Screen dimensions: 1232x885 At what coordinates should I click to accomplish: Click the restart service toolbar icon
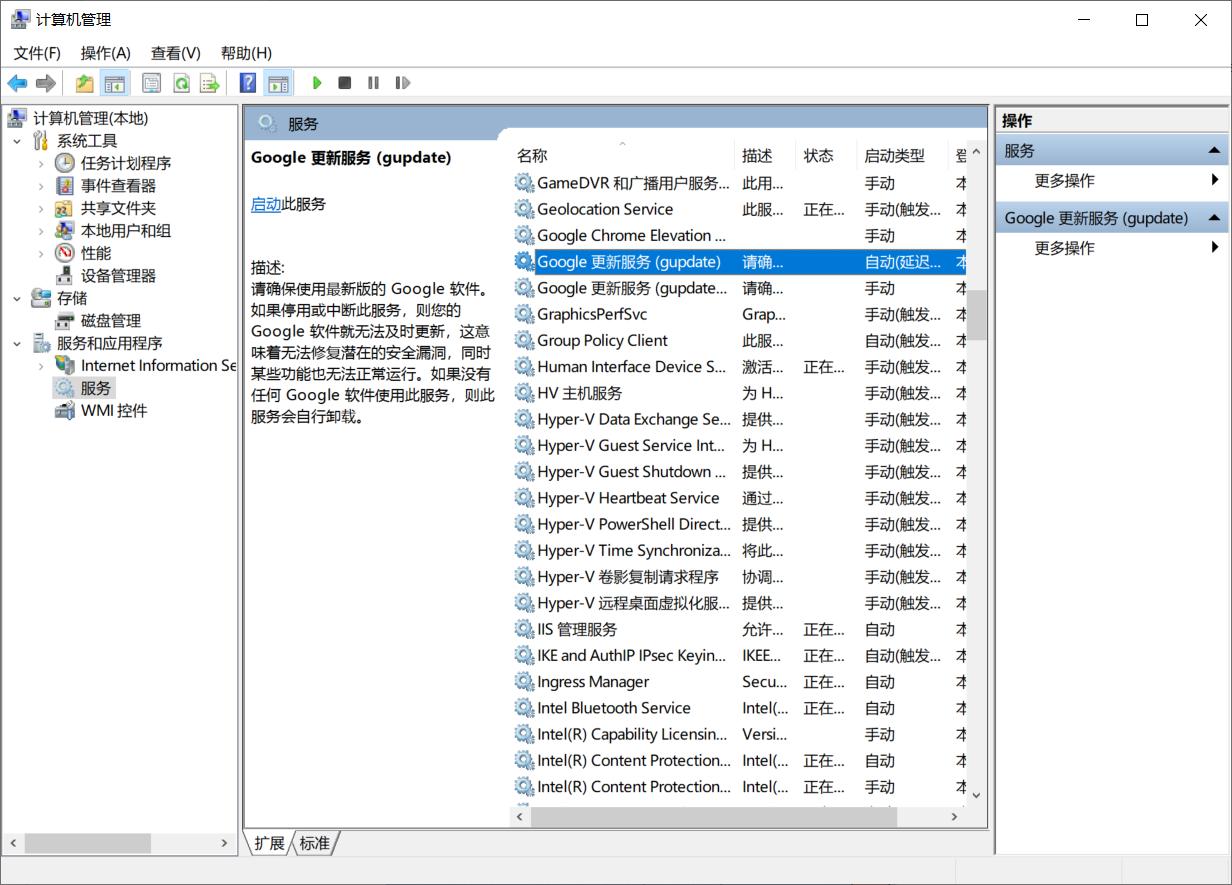[402, 83]
